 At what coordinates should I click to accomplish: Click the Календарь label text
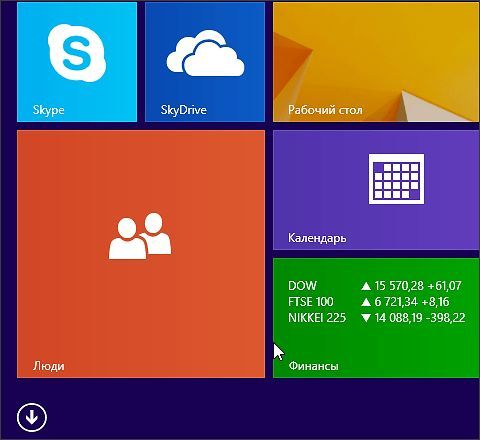317,238
